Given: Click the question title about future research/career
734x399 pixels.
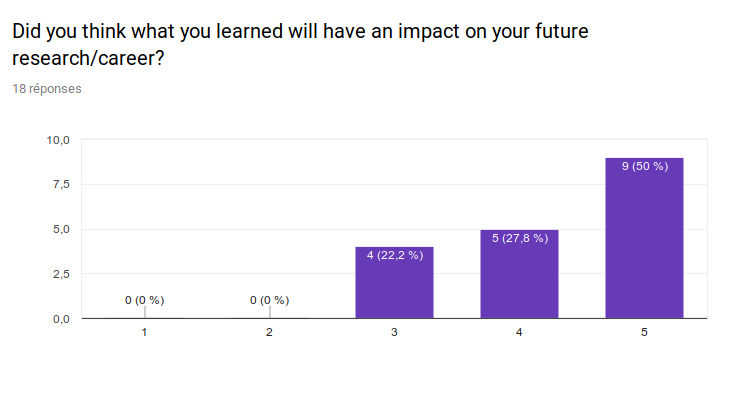Looking at the screenshot, I should click(300, 44).
